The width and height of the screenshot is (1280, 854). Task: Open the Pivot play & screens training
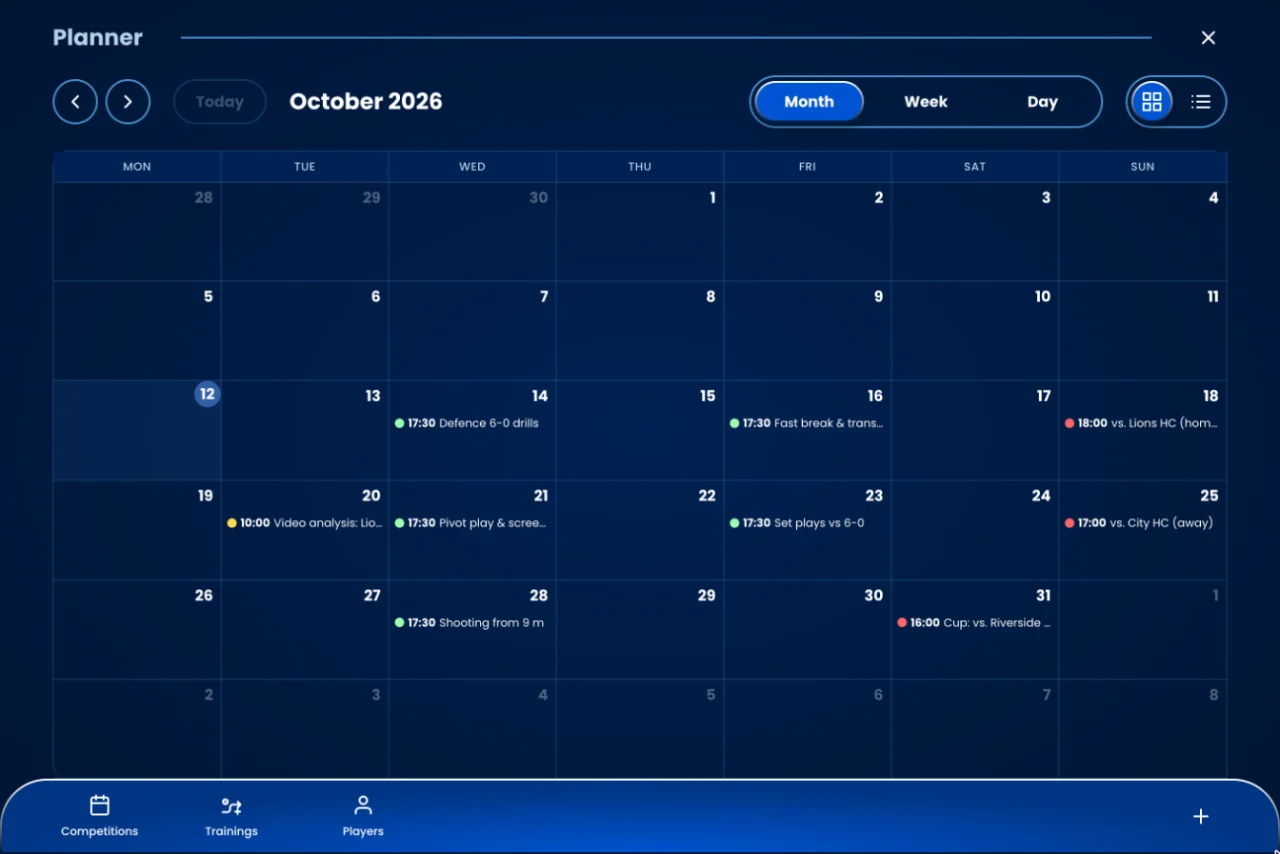pyautogui.click(x=472, y=523)
